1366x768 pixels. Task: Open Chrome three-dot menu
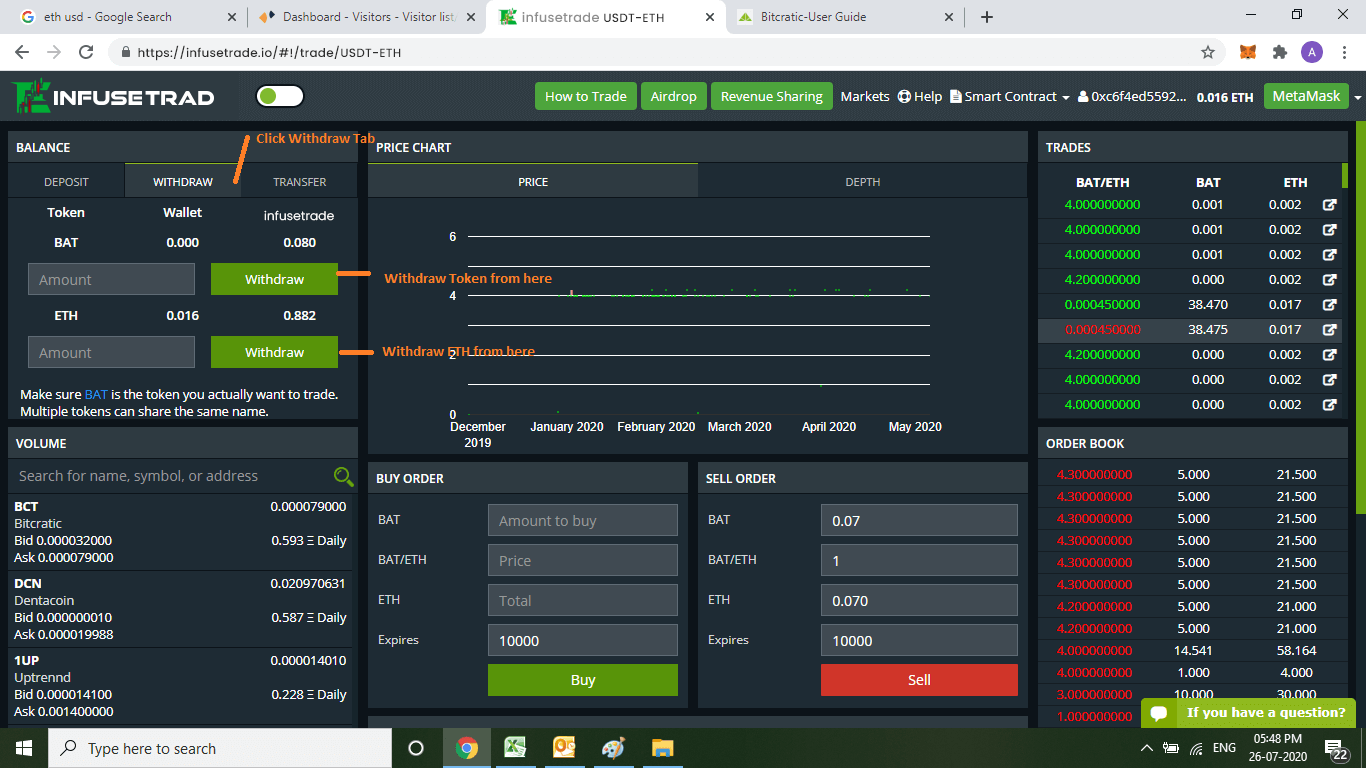pos(1345,52)
